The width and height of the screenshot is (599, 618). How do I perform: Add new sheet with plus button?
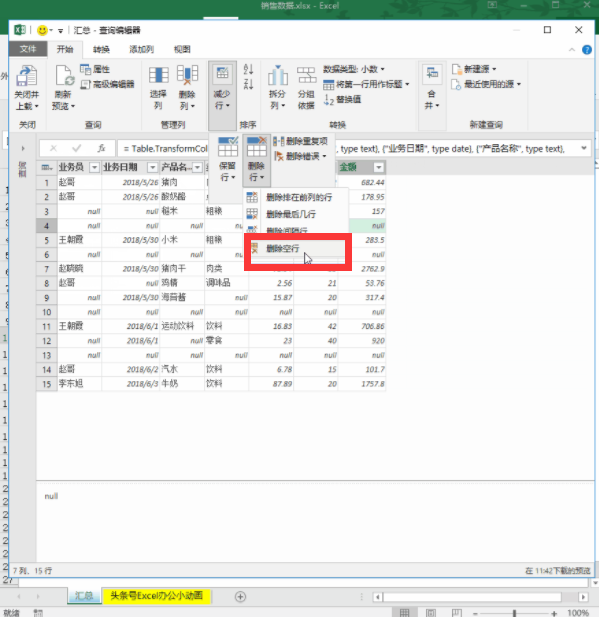240,597
